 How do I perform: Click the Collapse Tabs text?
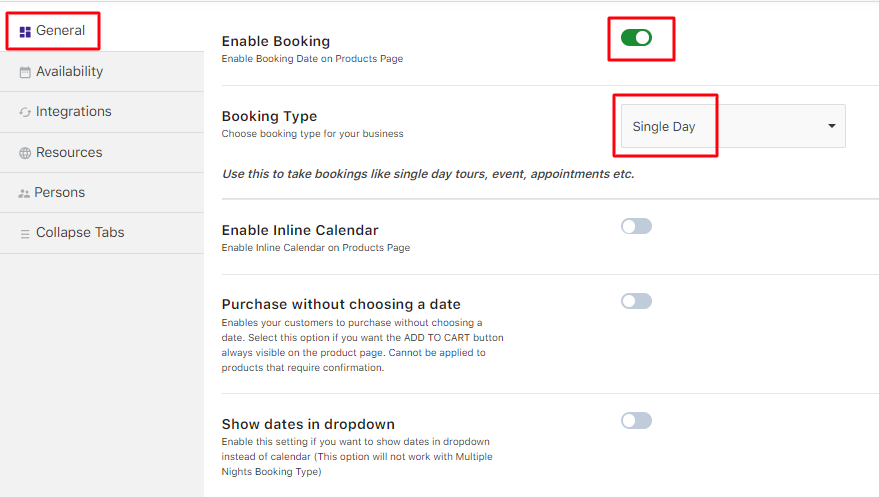tap(80, 233)
